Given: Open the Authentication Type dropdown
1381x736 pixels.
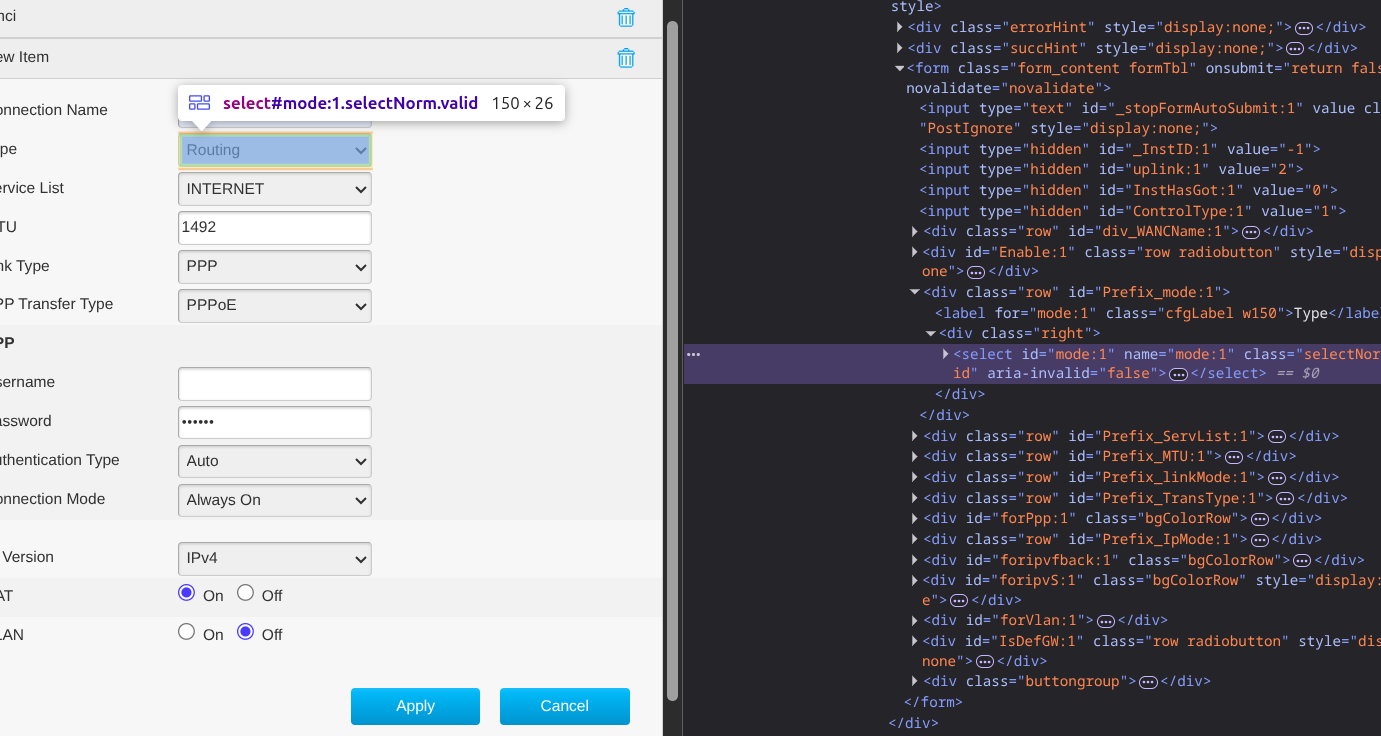Looking at the screenshot, I should tap(274, 461).
